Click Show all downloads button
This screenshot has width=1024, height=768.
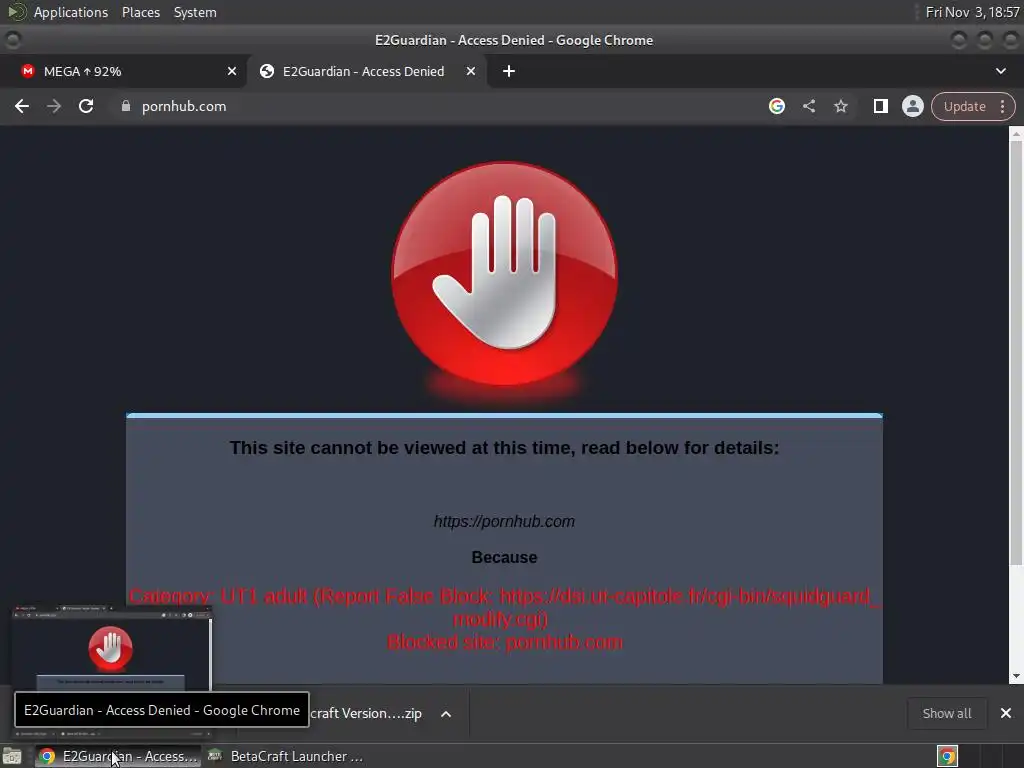click(946, 714)
